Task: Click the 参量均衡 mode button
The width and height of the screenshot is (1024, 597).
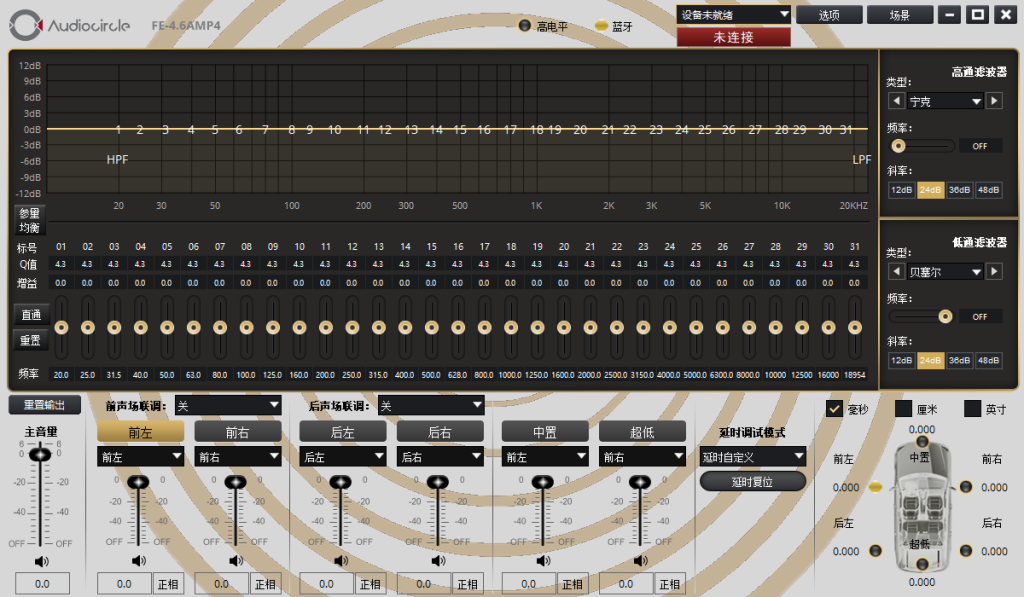Action: pyautogui.click(x=29, y=220)
